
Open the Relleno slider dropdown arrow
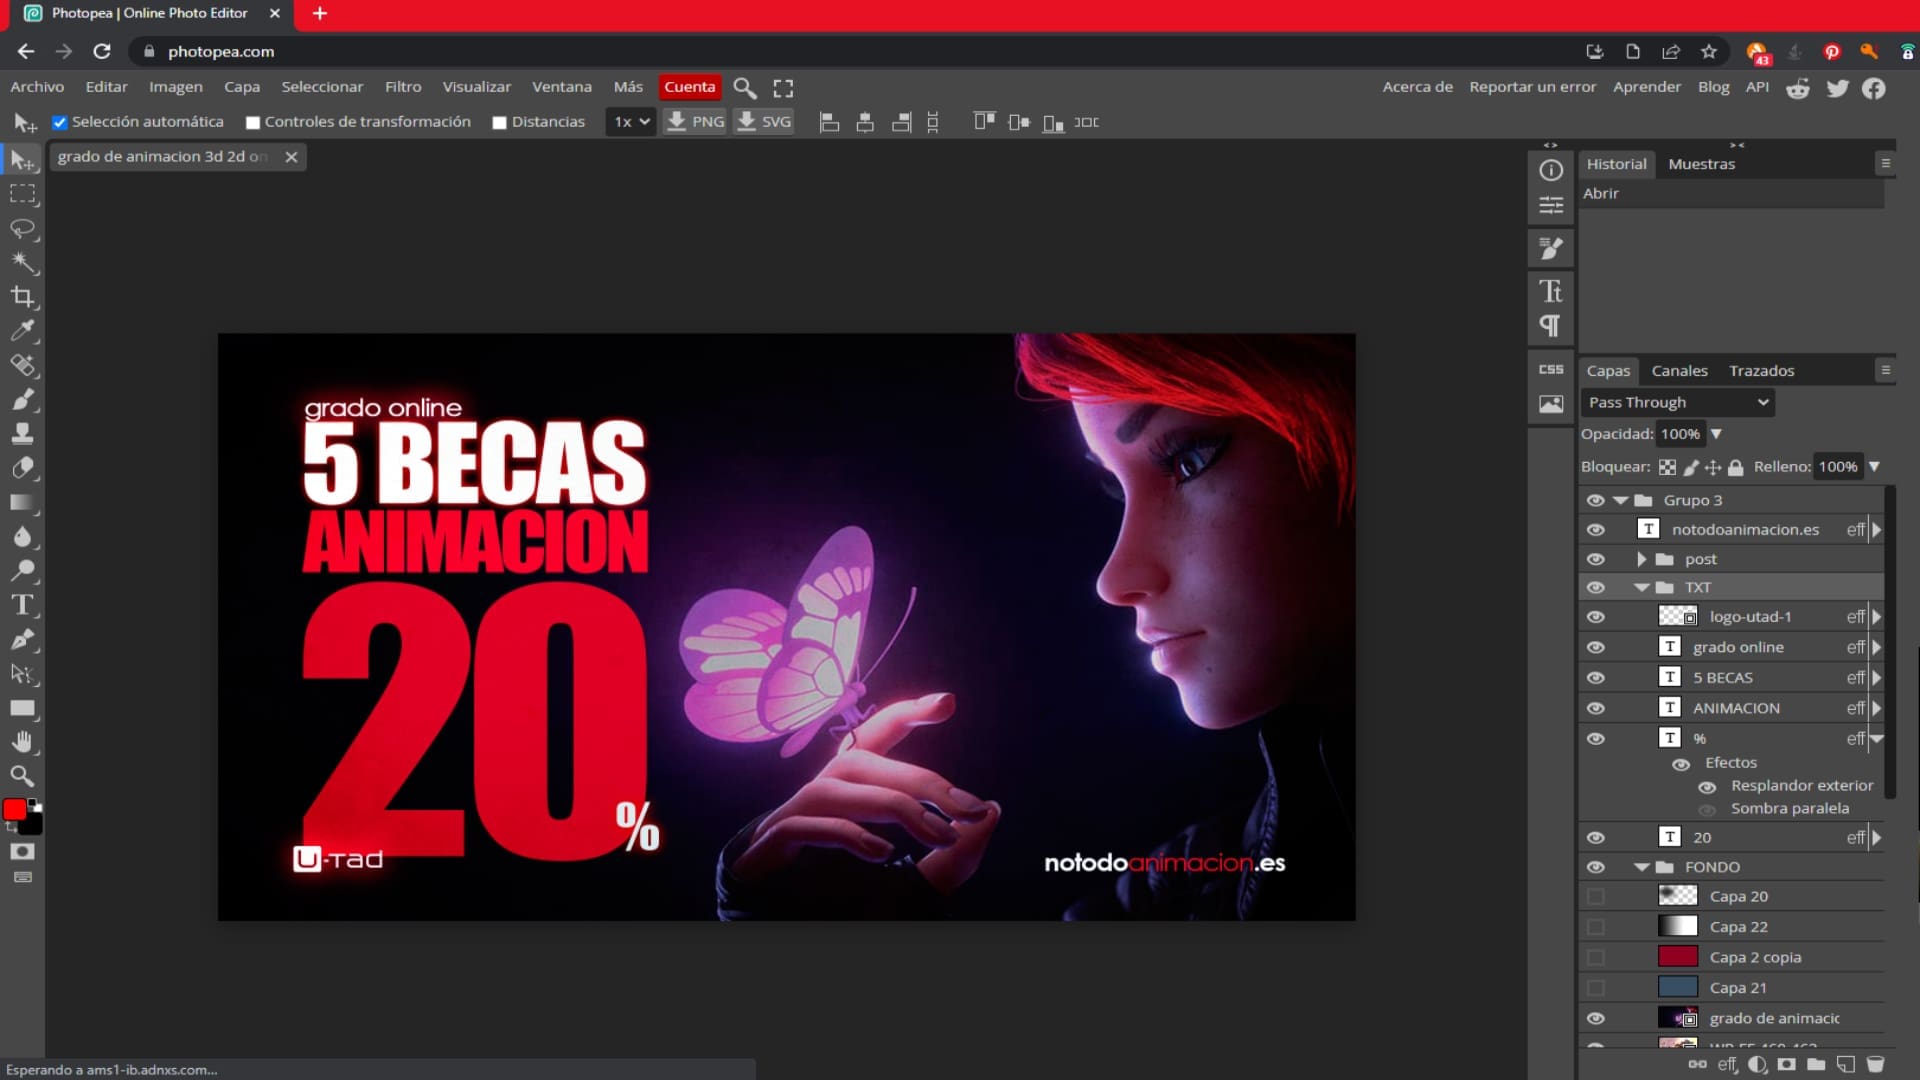point(1874,467)
